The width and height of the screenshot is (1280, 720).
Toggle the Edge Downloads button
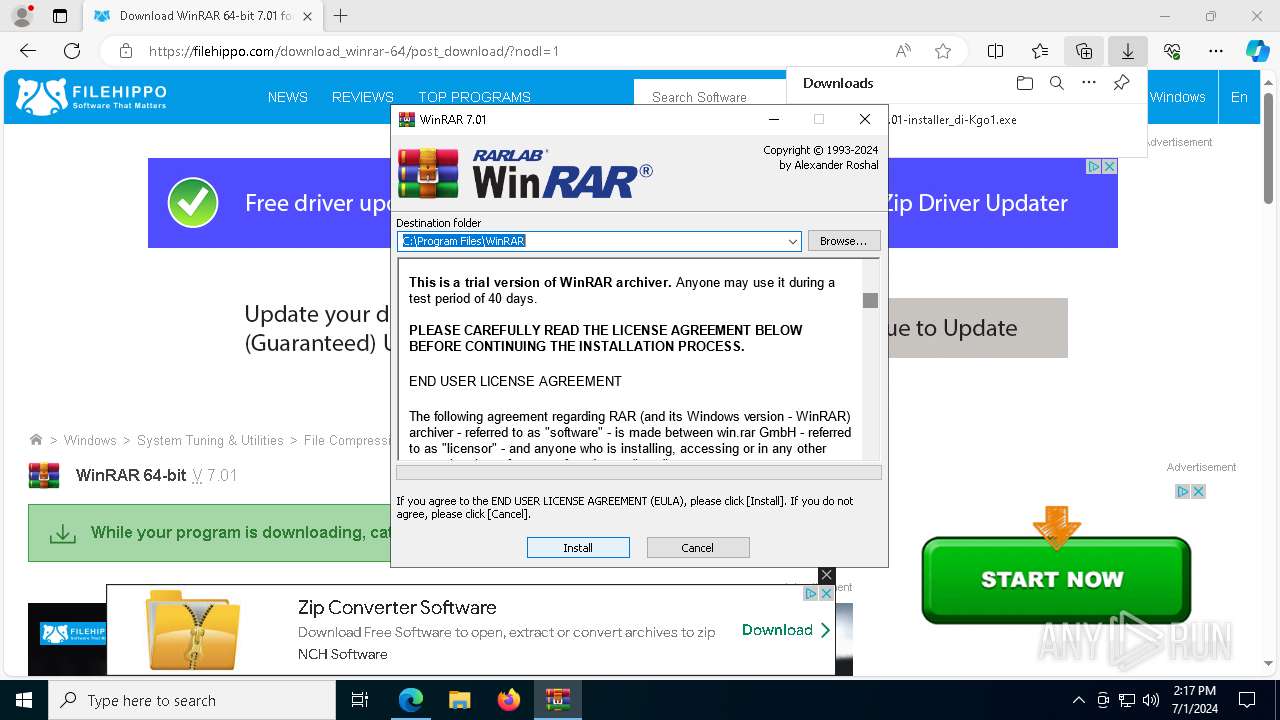(1128, 51)
